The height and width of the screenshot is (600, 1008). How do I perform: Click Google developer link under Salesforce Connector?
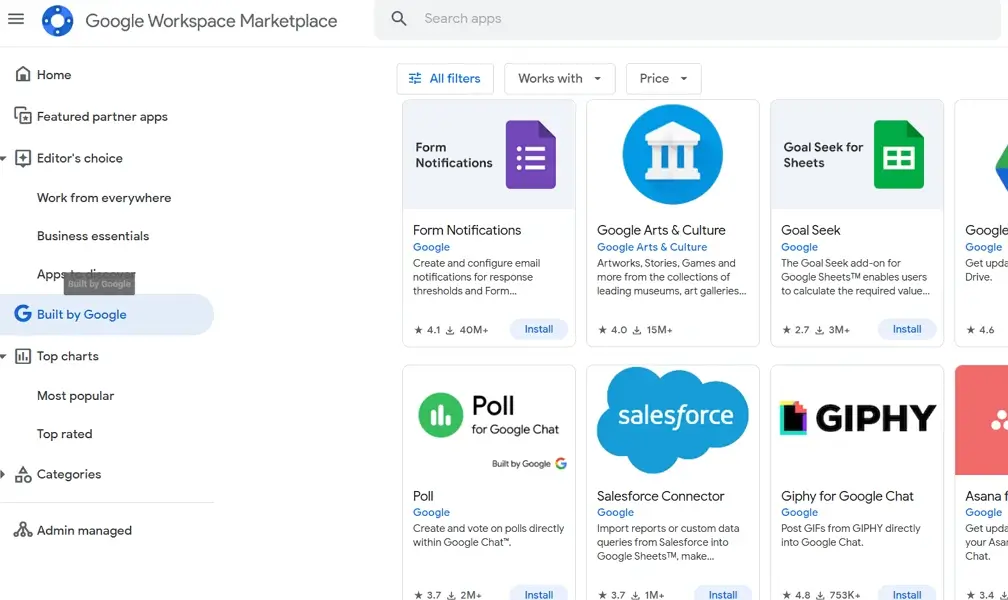coord(615,513)
